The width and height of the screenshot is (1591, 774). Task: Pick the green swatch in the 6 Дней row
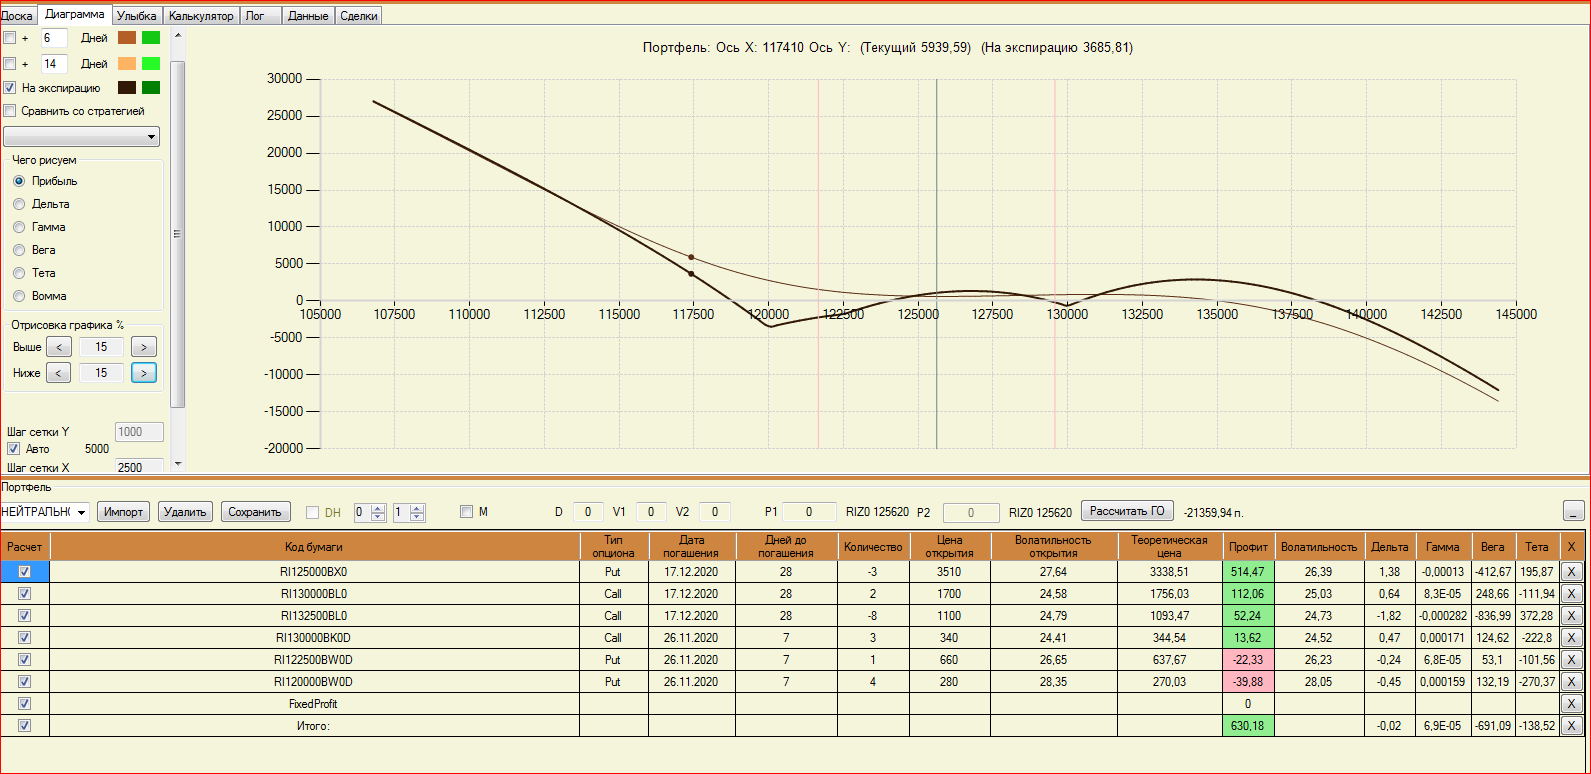point(151,38)
